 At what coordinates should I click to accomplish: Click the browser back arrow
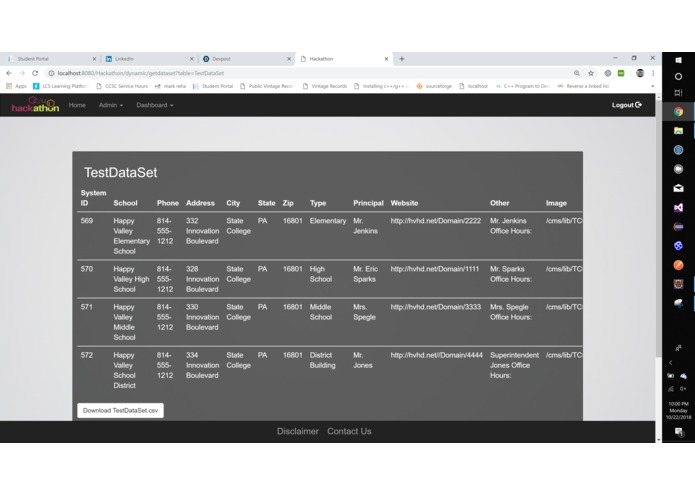pos(9,73)
